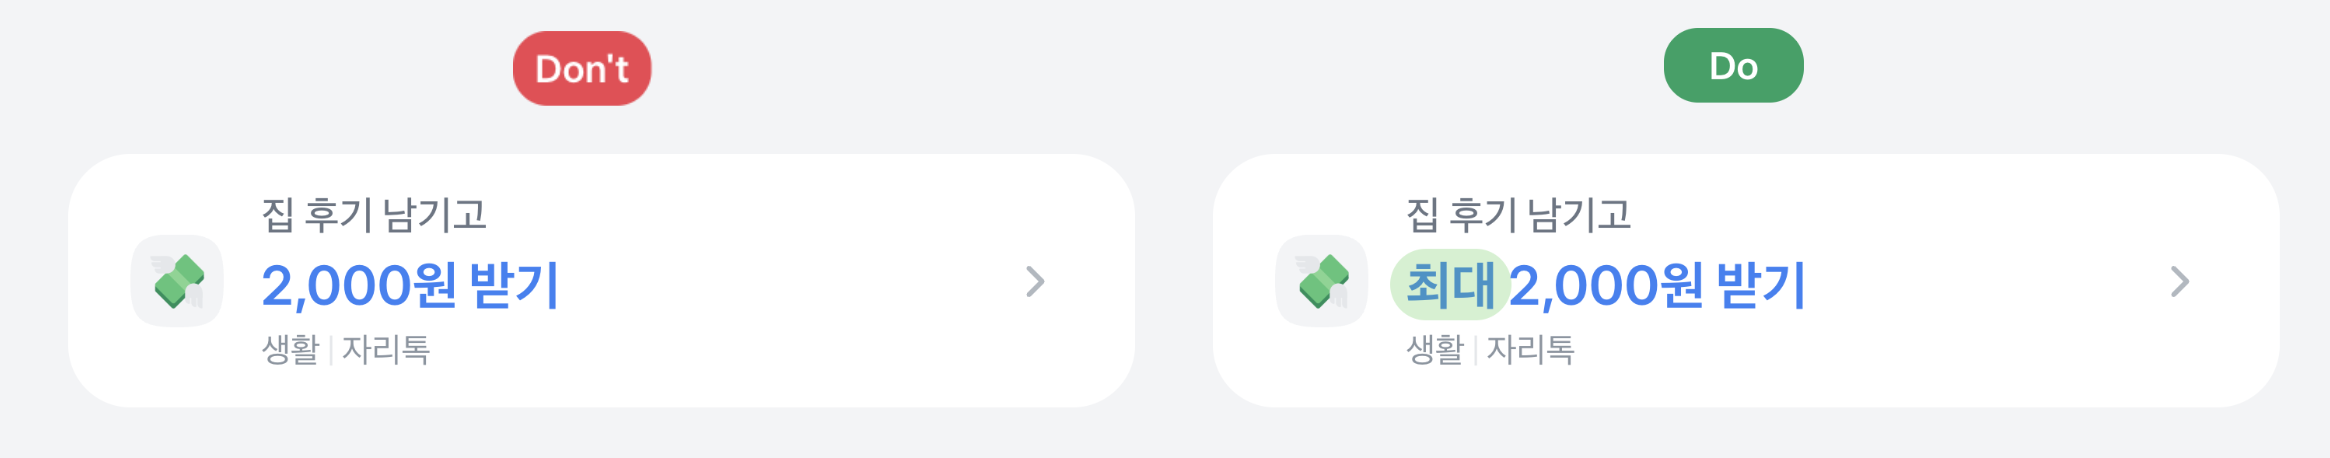Select the green Do badge
Image resolution: width=2330 pixels, height=458 pixels.
click(1734, 65)
